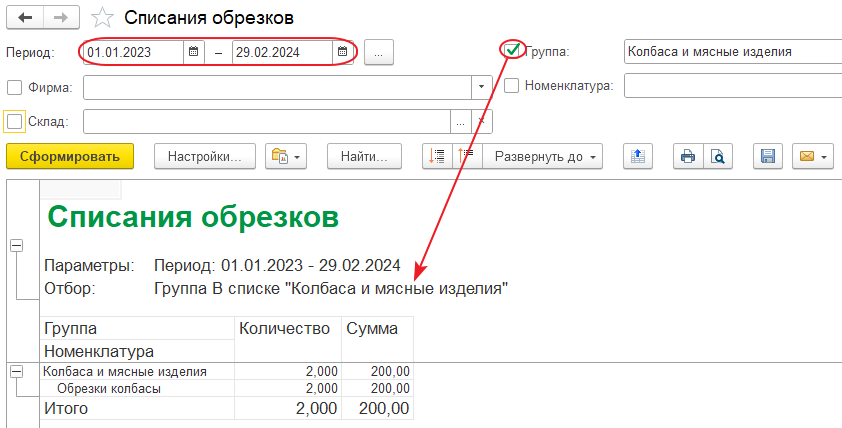Enable the Фирма filter checkbox
Viewport: 842px width, 428px height.
(14, 87)
